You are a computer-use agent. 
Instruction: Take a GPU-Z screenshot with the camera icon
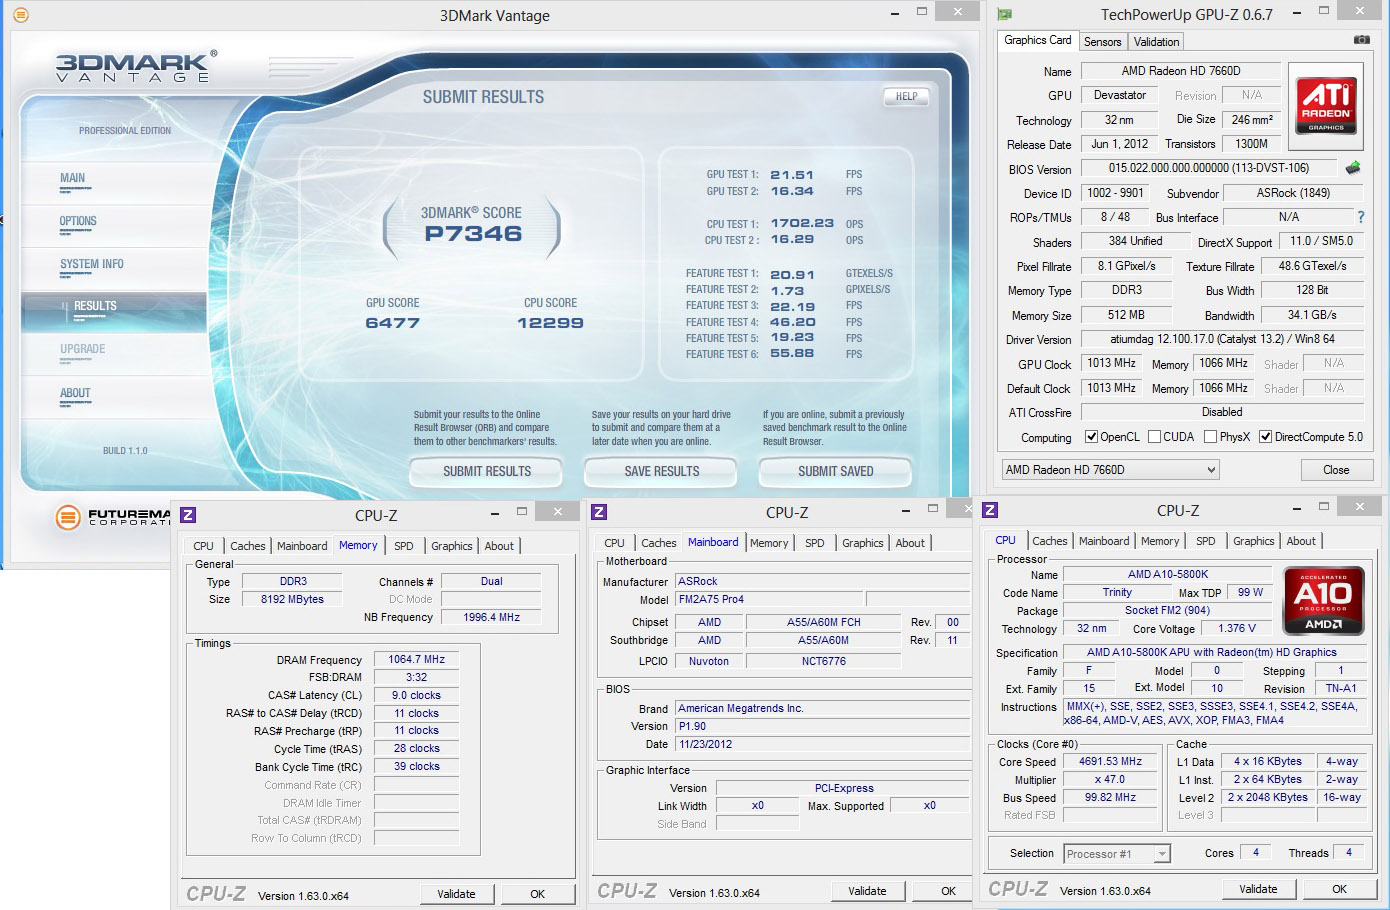(1361, 40)
